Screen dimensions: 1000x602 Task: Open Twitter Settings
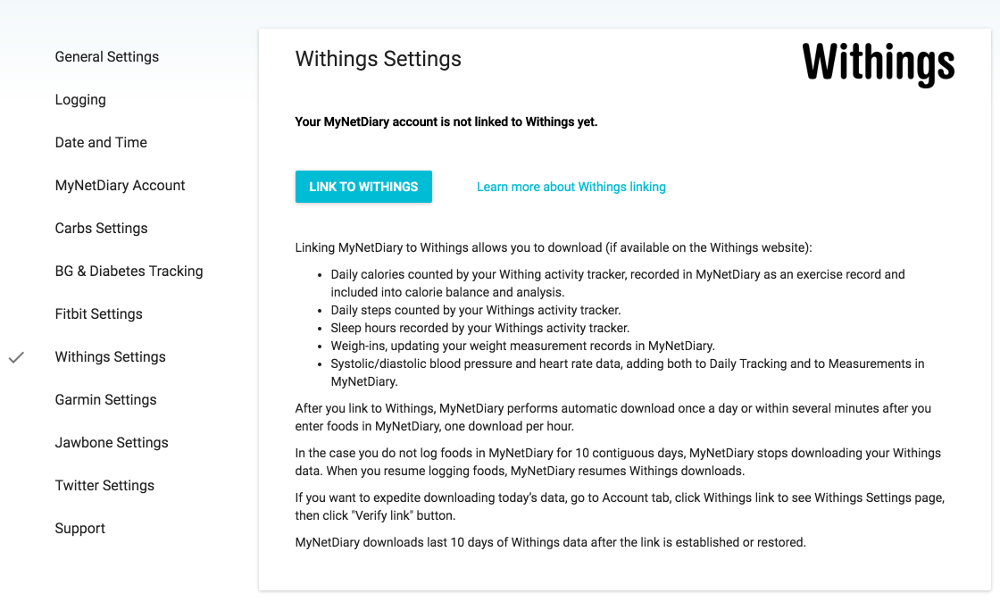105,486
